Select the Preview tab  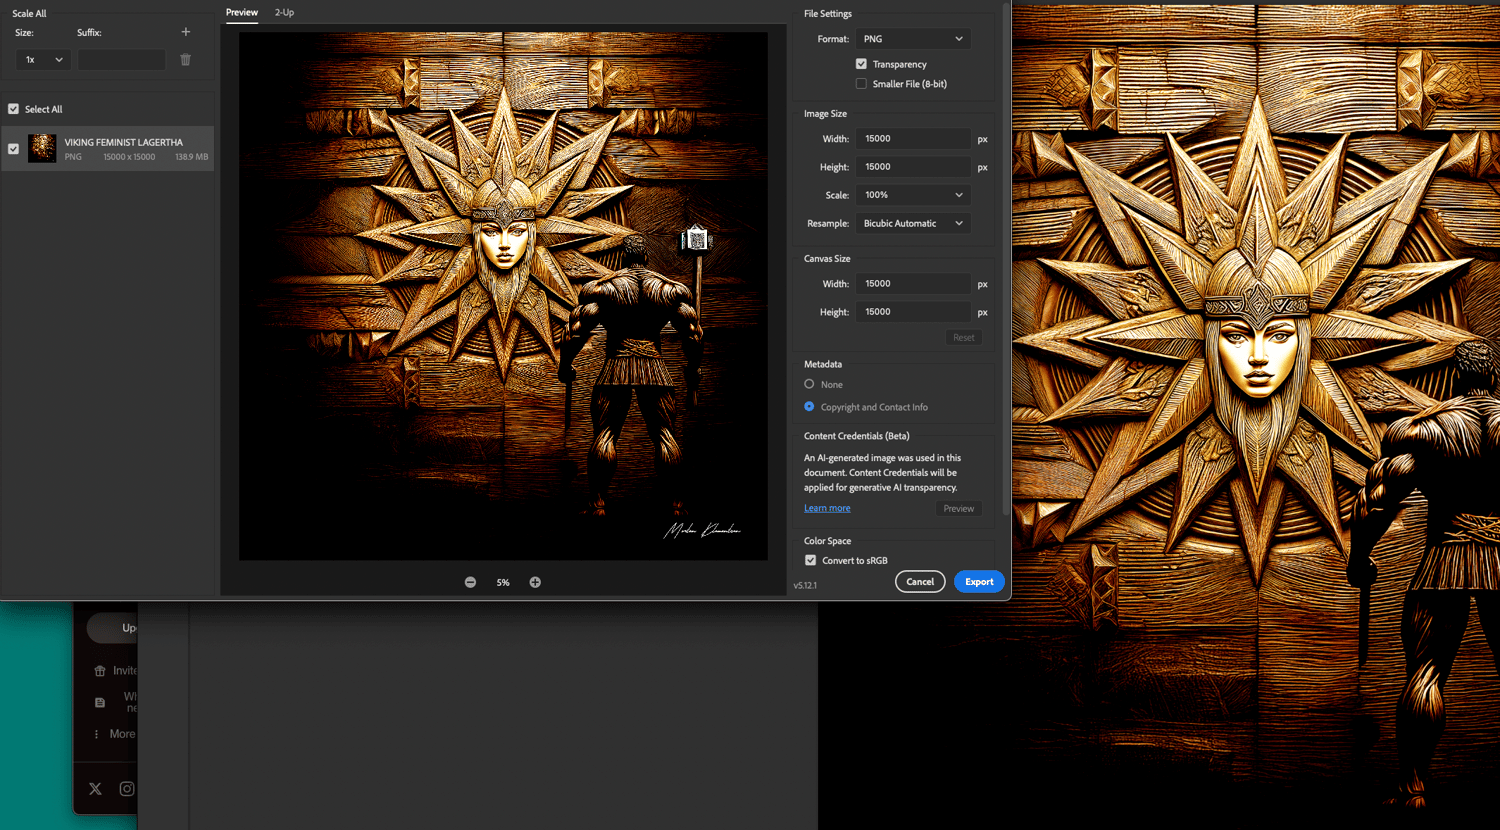241,12
